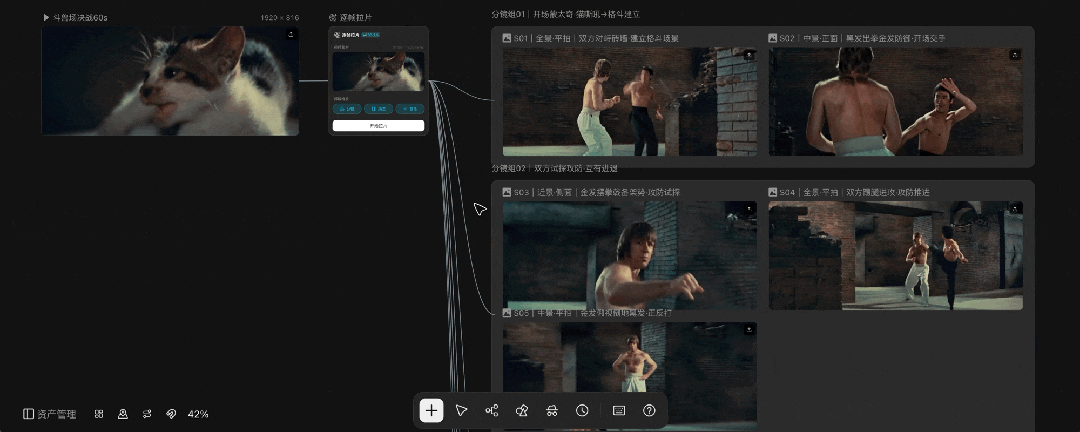
Task: Click the plus add-node button in bottom toolbar
Action: [x=431, y=411]
